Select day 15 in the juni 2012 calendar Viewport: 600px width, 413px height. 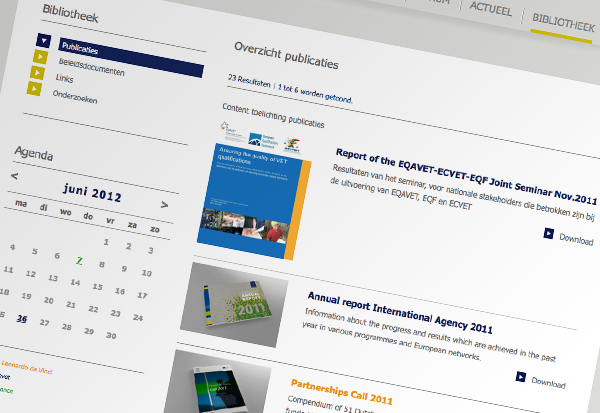pos(98,287)
